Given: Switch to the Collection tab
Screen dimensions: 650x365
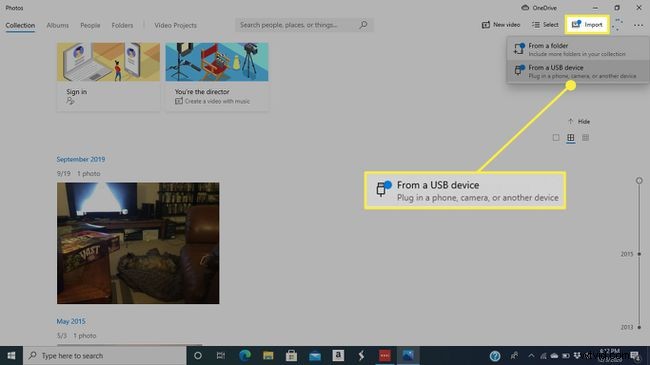Looking at the screenshot, I should click(x=20, y=25).
